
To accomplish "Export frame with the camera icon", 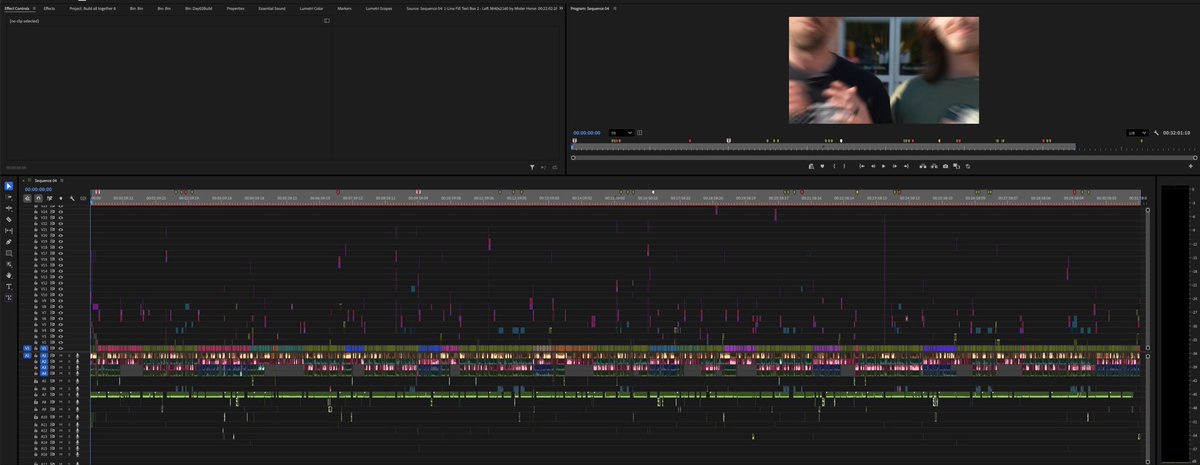I will tap(945, 166).
